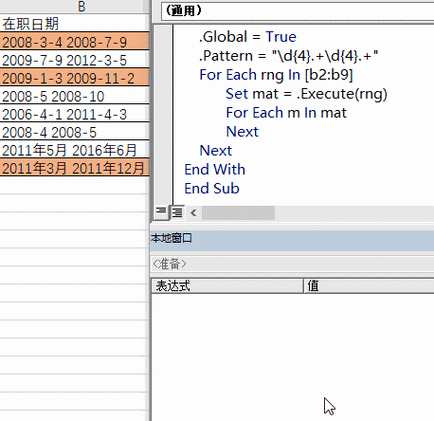Viewport: 434px width, 421px height.
Task: Select cell with 2009-7-9 2012-3-5
Action: (74, 60)
